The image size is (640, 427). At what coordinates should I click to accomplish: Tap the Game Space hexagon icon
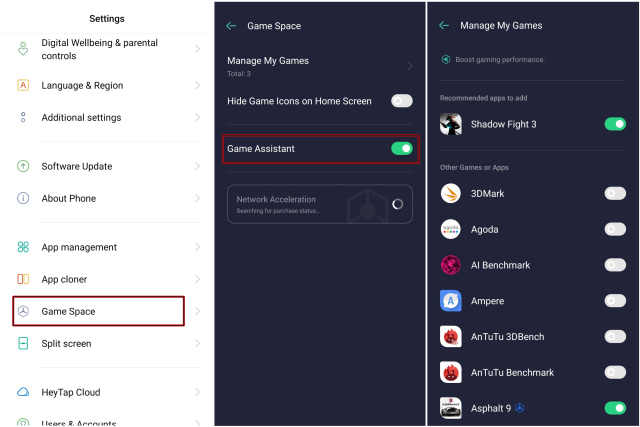click(x=23, y=311)
